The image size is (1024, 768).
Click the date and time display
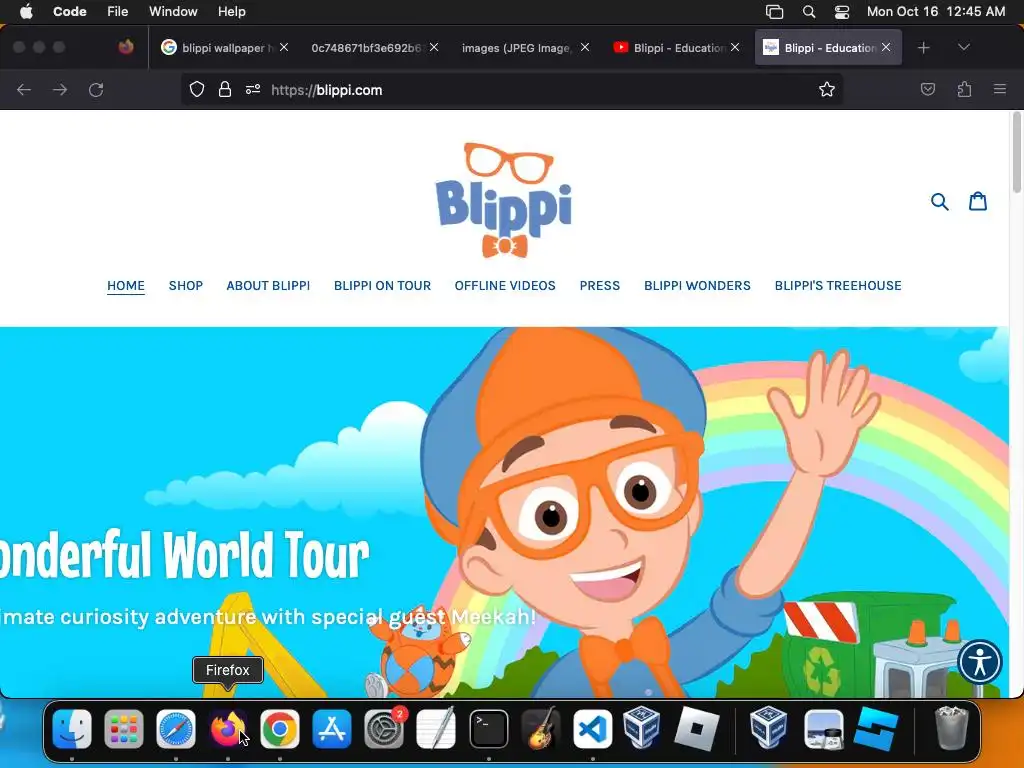pos(936,12)
